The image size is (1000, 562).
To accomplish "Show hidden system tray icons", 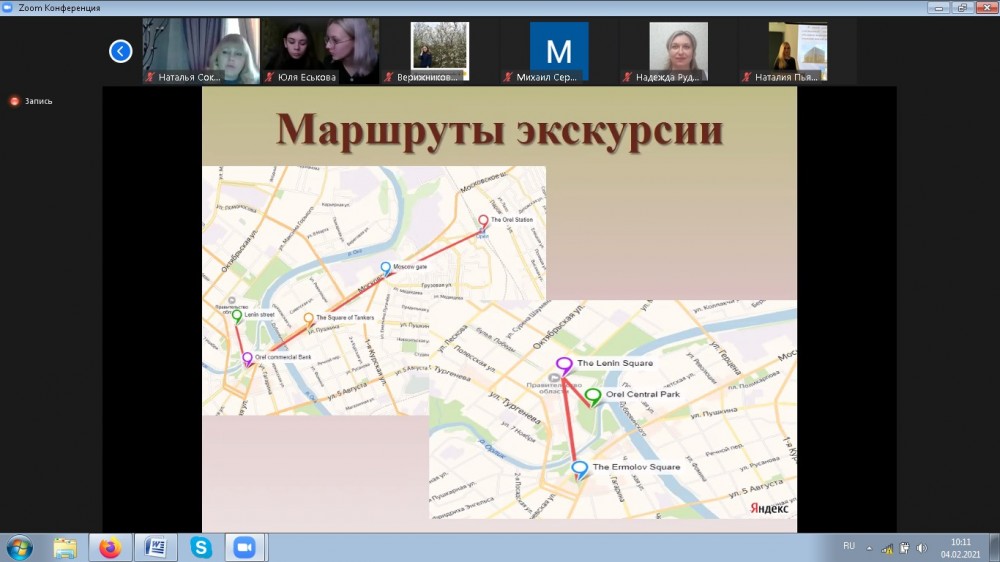I will (869, 548).
